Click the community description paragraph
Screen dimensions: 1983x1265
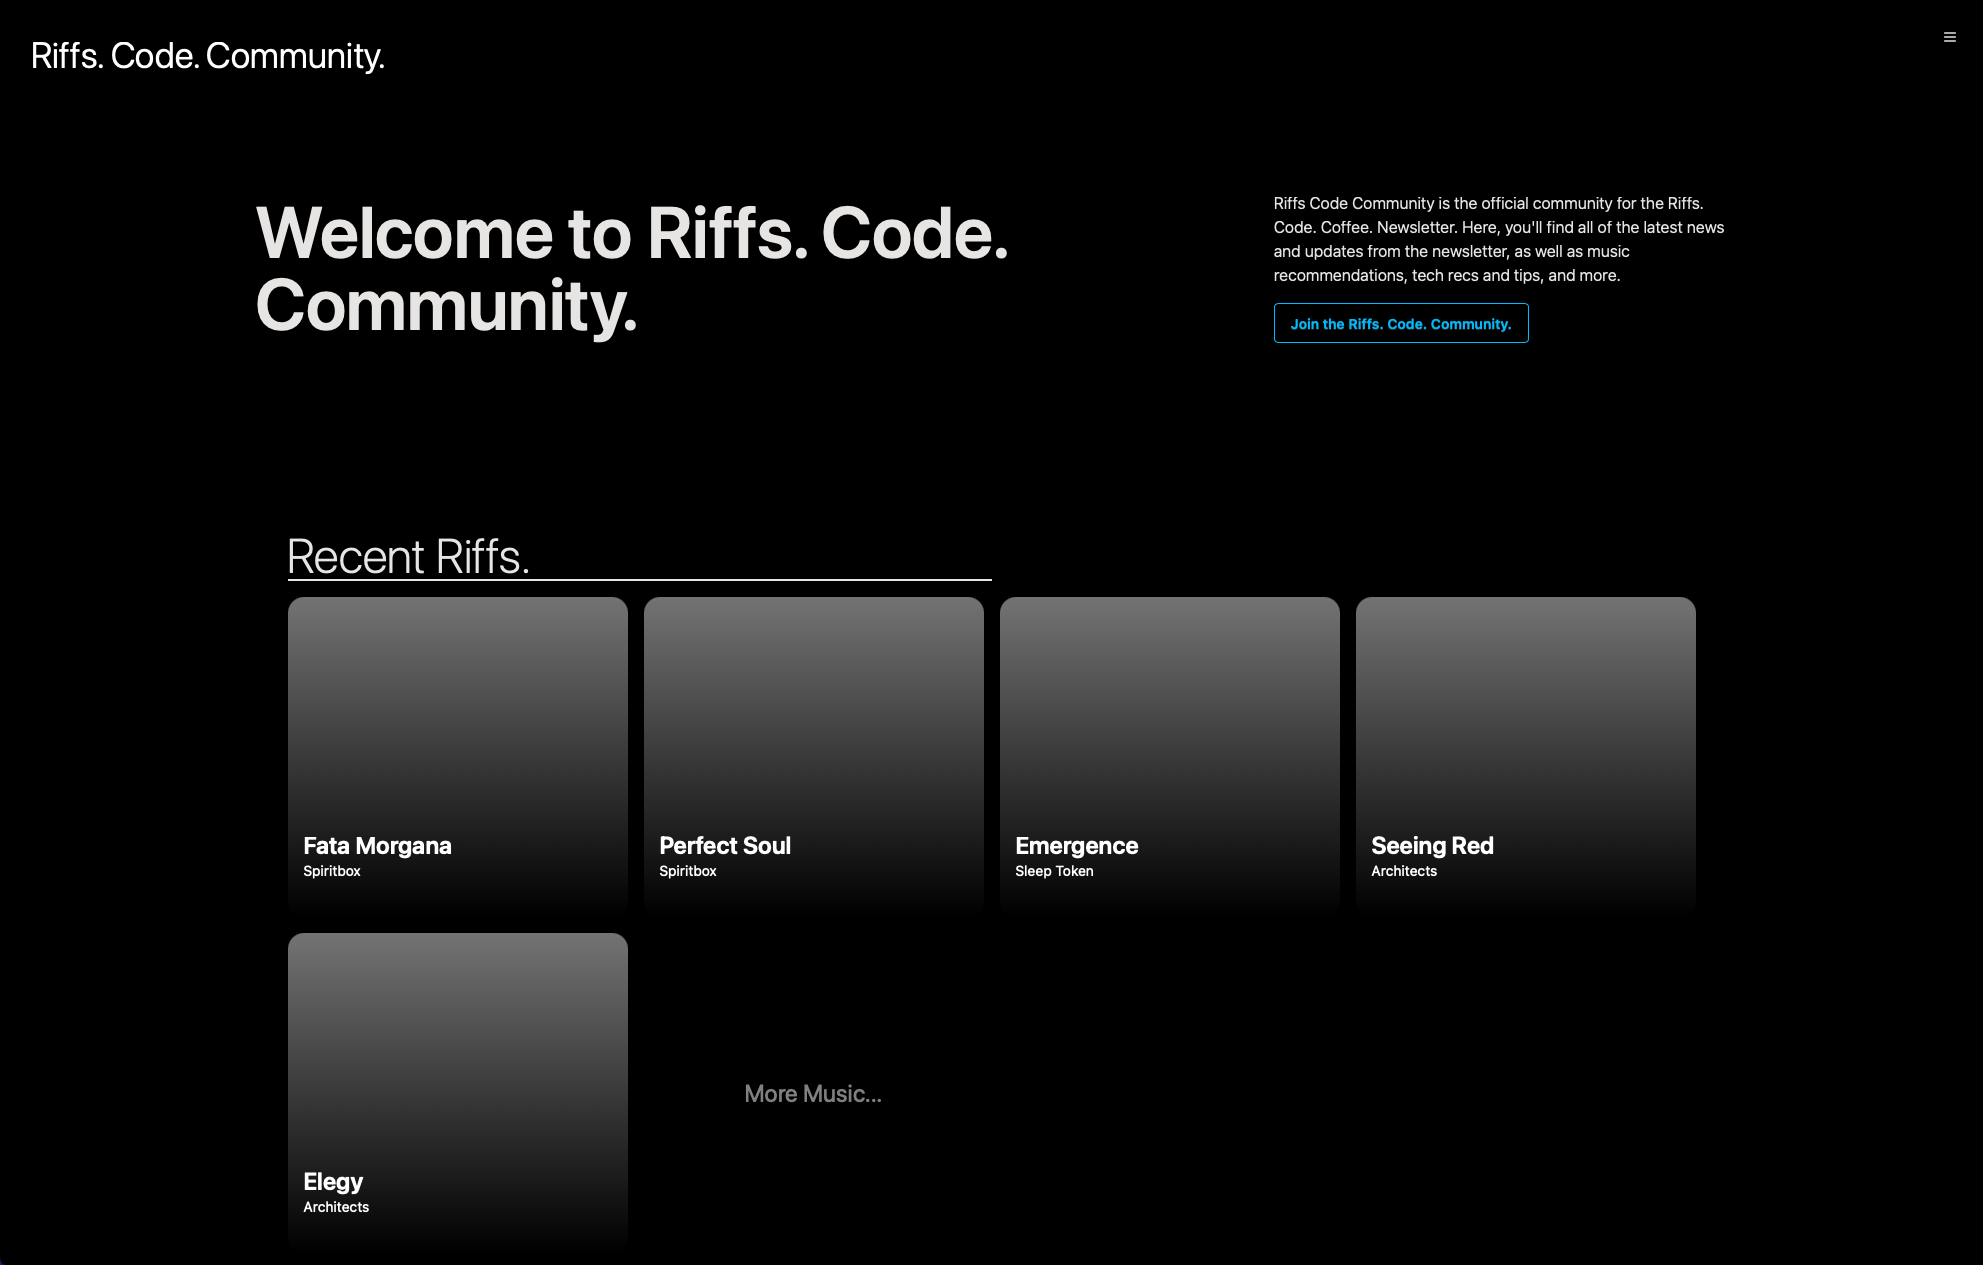[x=1499, y=239]
